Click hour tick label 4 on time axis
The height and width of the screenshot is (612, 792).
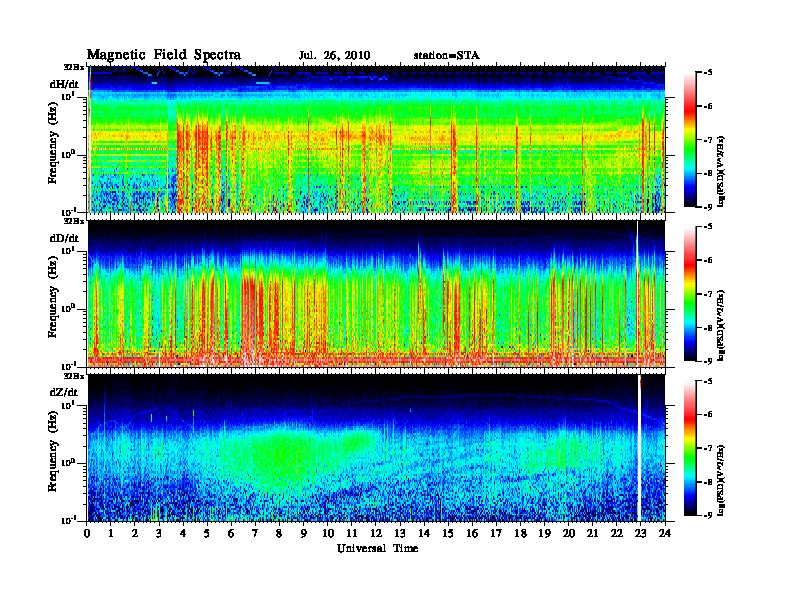coord(183,534)
